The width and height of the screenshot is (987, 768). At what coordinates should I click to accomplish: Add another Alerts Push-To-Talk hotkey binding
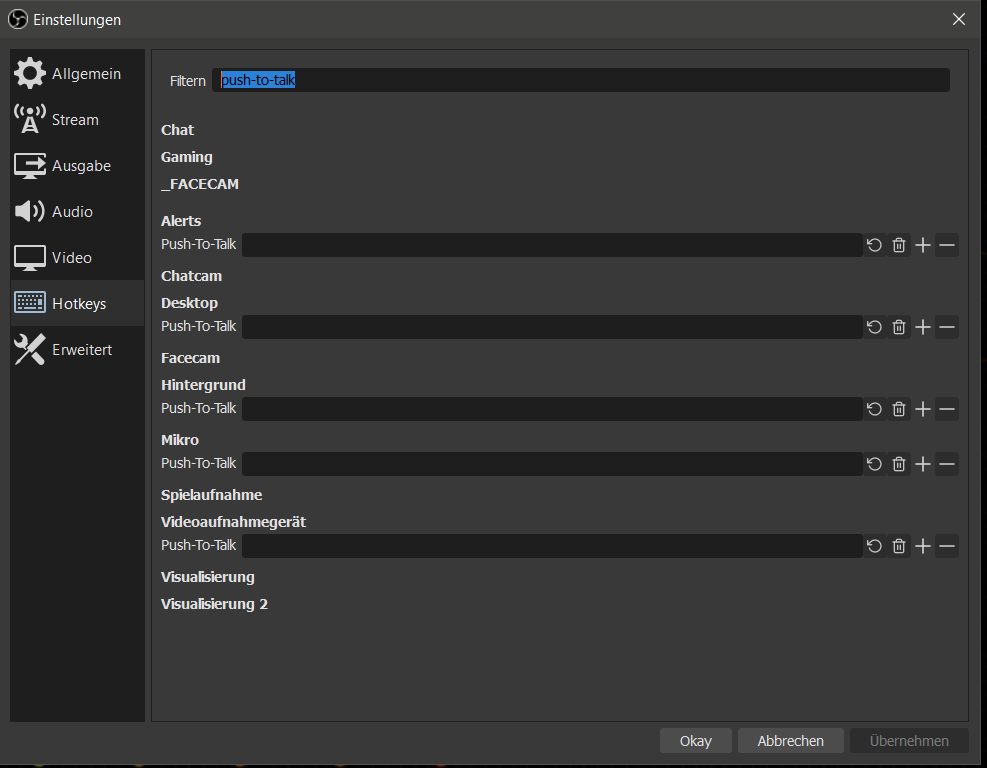pyautogui.click(x=923, y=245)
